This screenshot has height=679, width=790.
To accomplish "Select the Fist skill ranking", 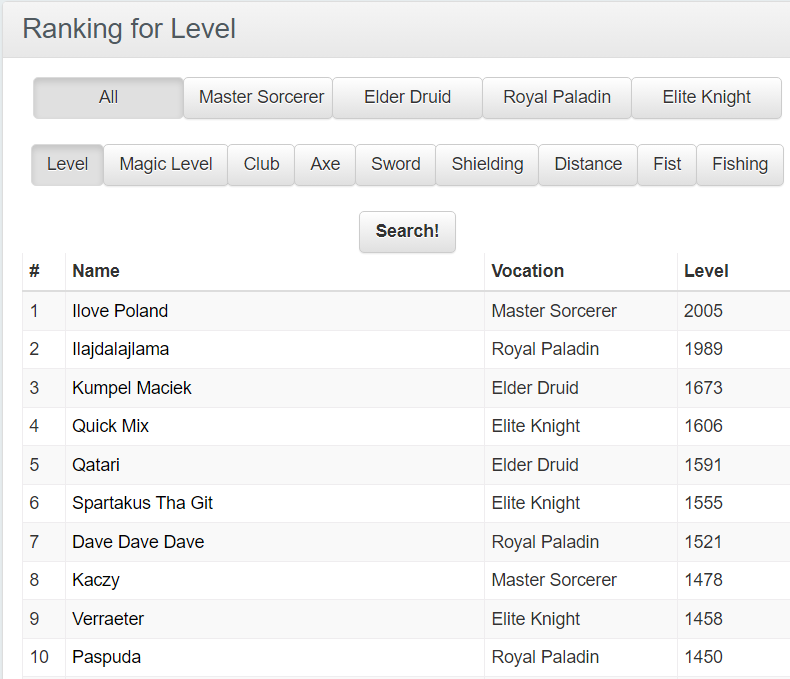I will (667, 165).
